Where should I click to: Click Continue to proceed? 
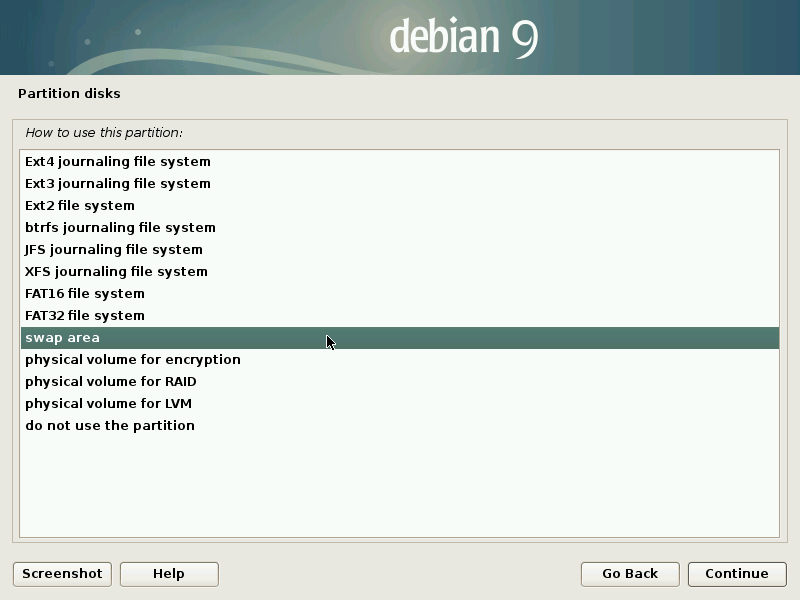point(737,574)
